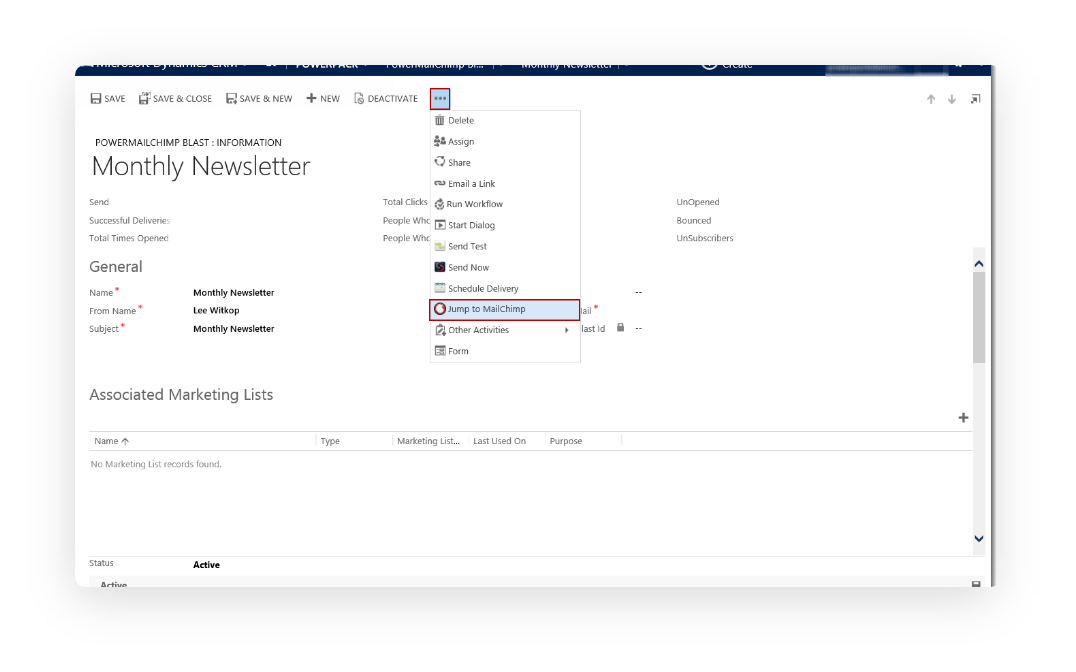Click the vertical scrollbar thumb
The width and height of the screenshot is (1076, 672).
pyautogui.click(x=979, y=317)
